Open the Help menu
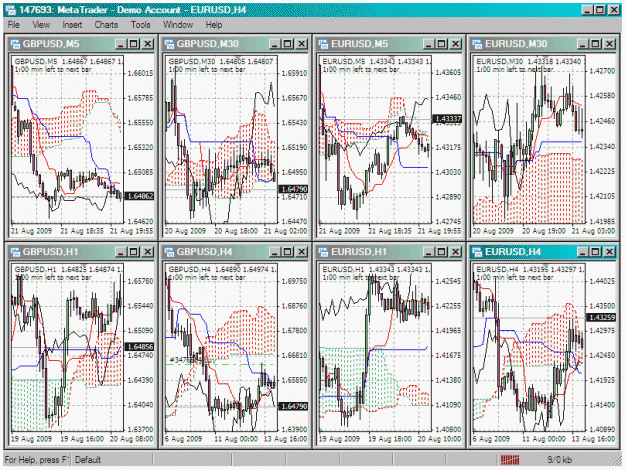 [x=214, y=25]
